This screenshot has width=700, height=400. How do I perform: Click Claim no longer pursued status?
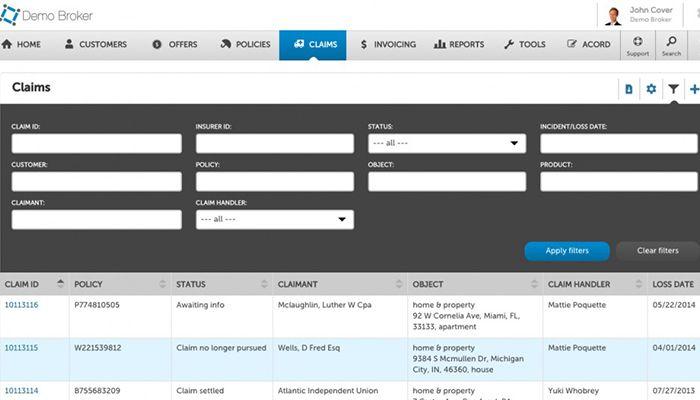221,348
